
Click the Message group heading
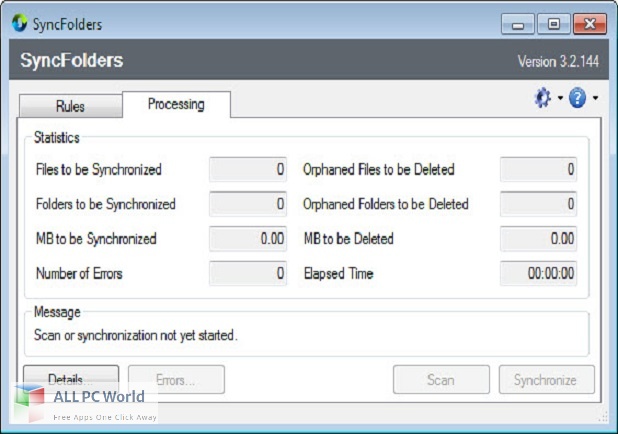click(57, 312)
